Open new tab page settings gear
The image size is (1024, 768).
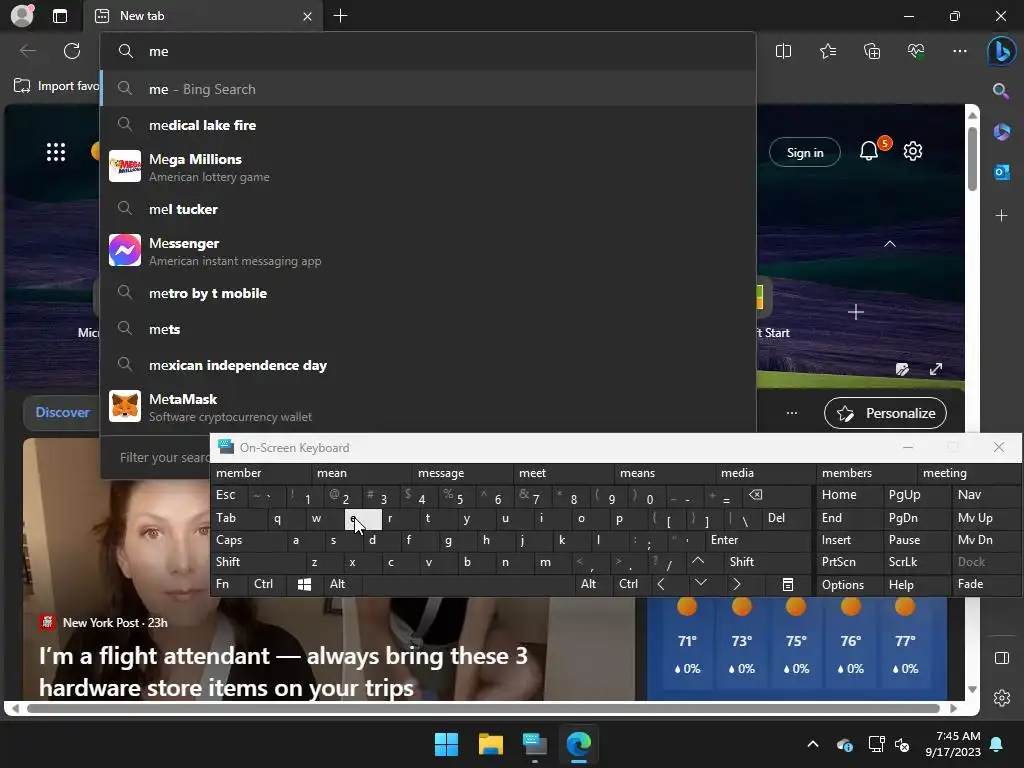pyautogui.click(x=912, y=152)
